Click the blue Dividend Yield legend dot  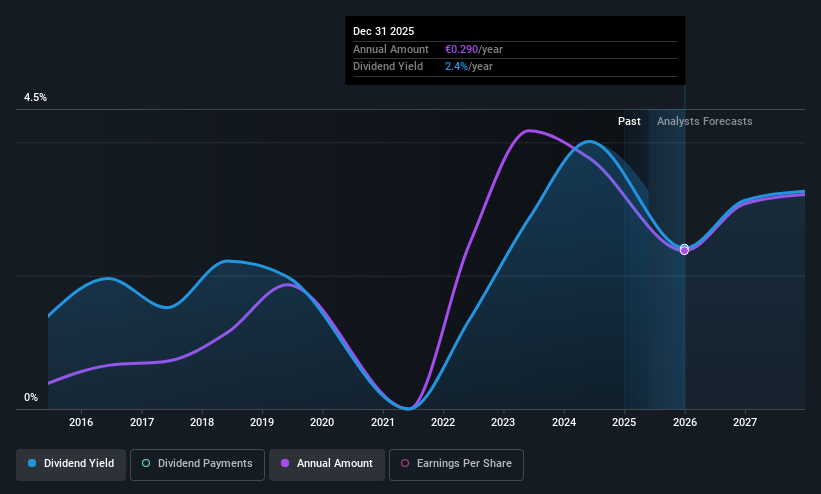click(x=32, y=463)
